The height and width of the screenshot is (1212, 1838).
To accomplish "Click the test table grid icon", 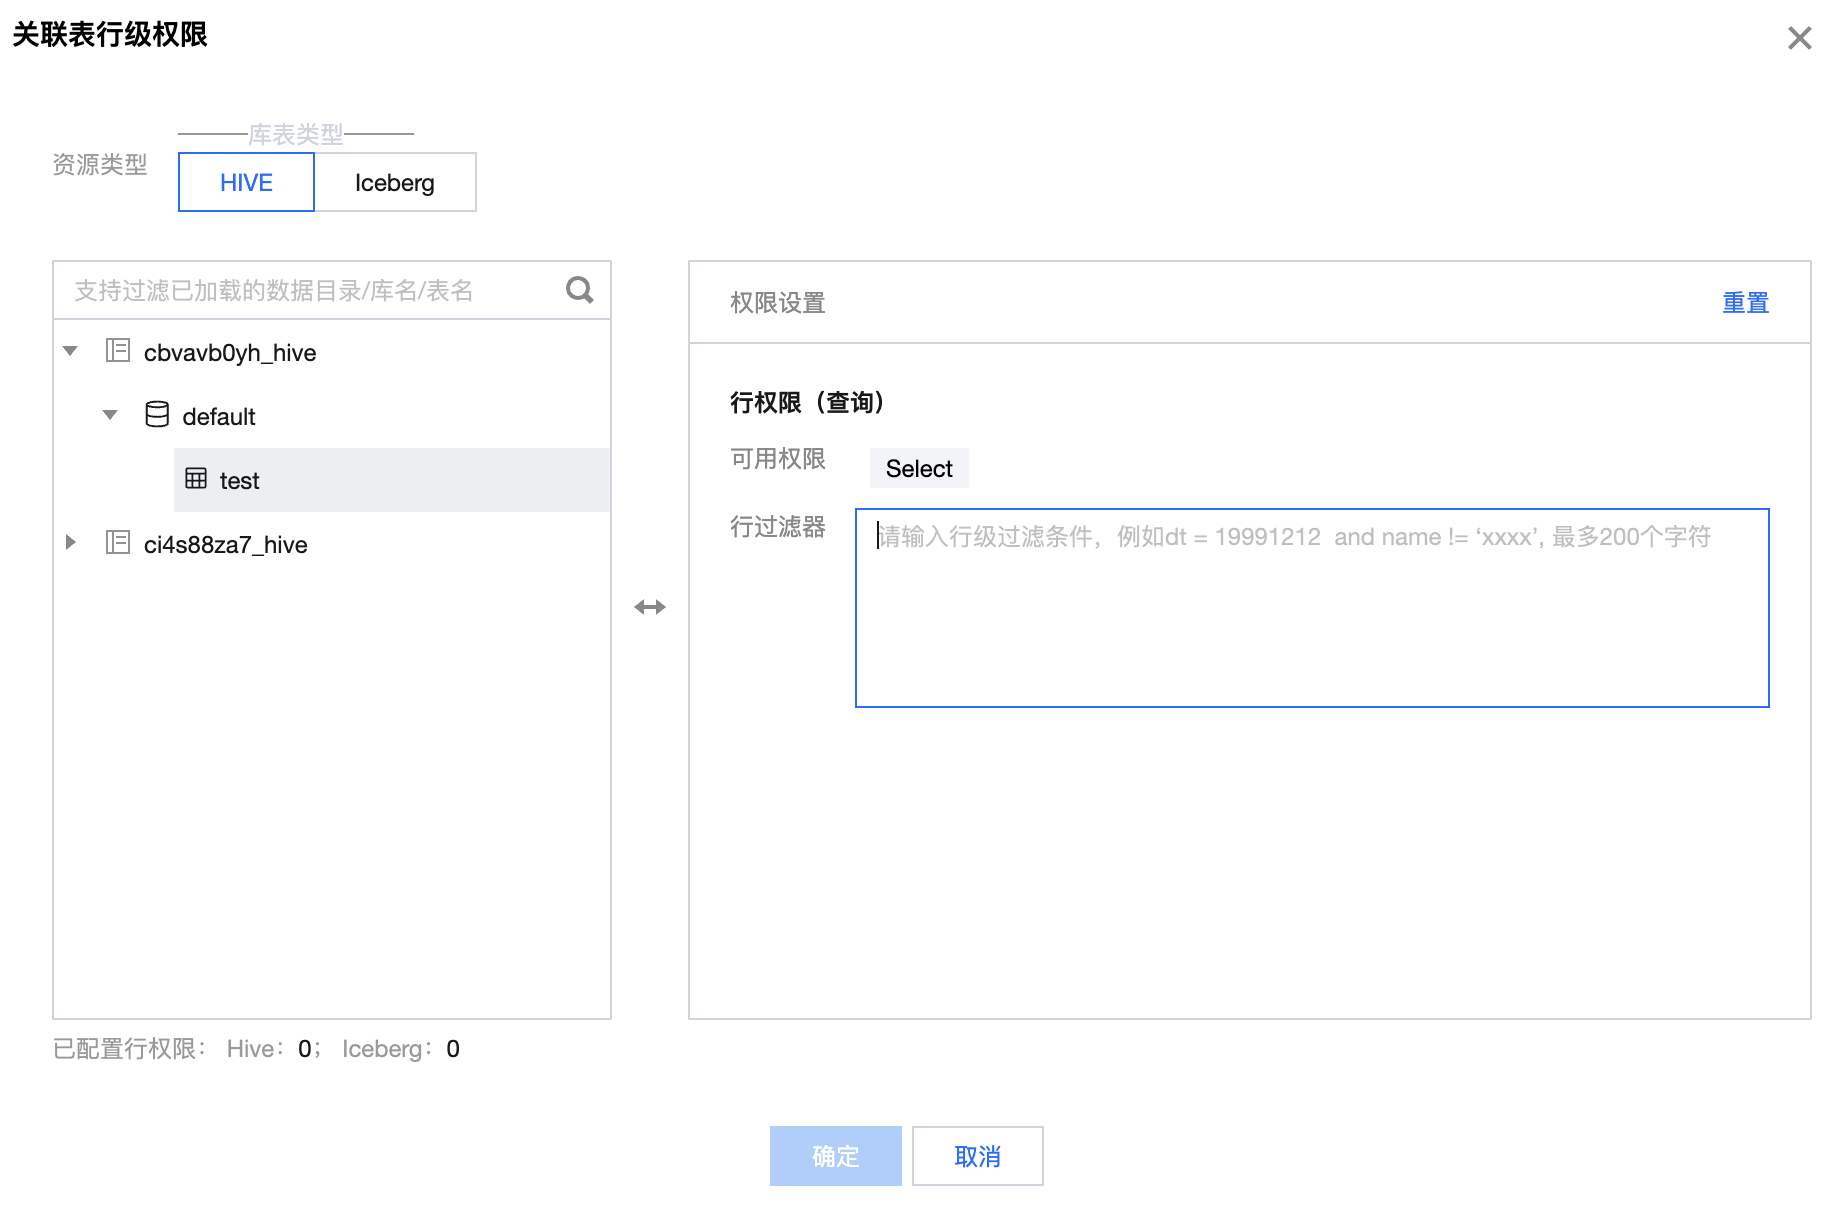I will (x=196, y=479).
